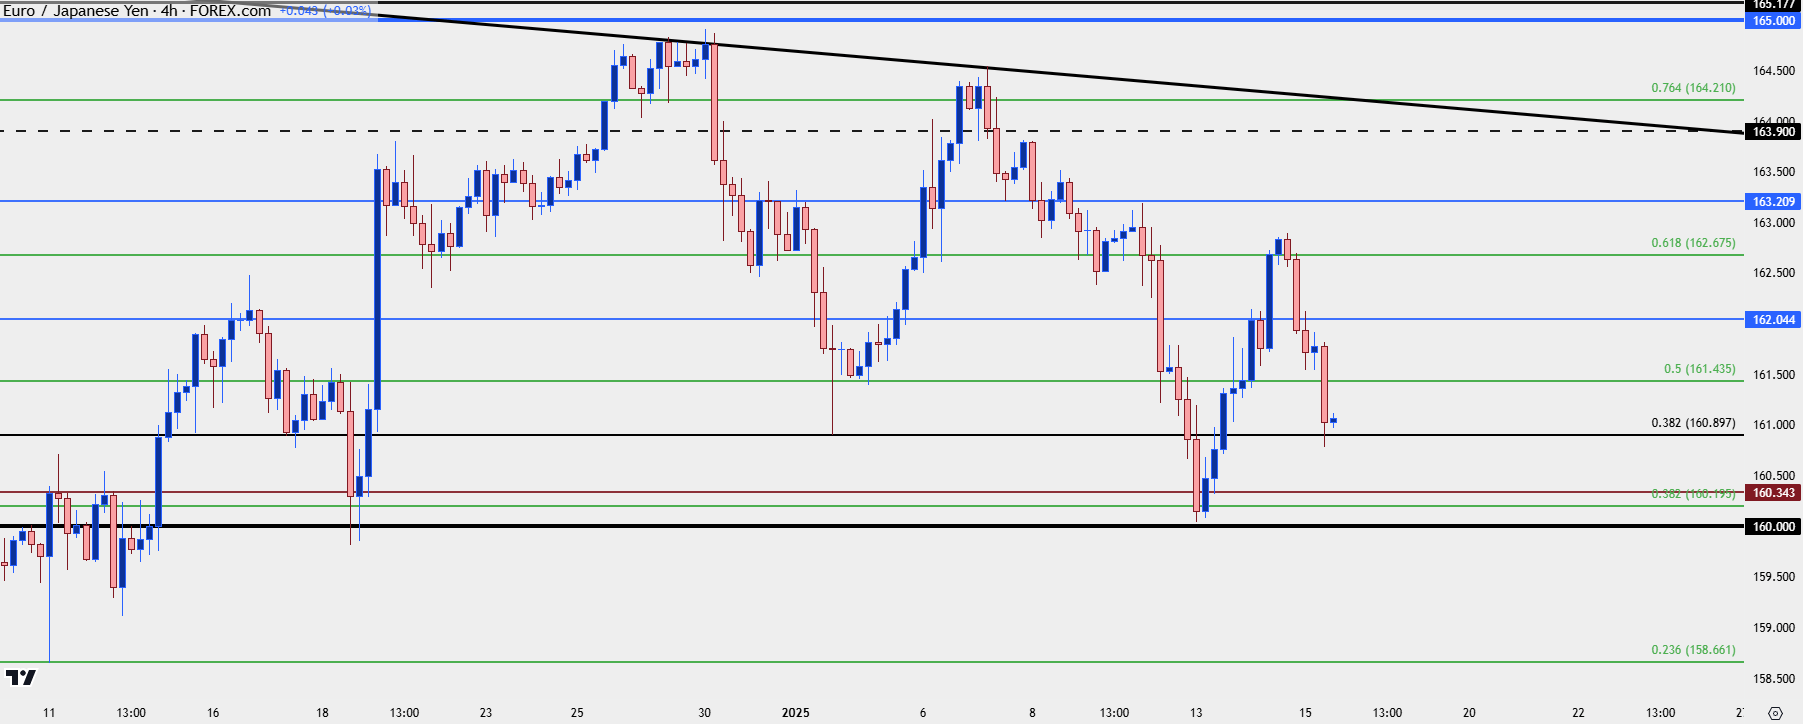Click the 160.500 price axis value
Screen dimensions: 1803x724
[x=1774, y=476]
